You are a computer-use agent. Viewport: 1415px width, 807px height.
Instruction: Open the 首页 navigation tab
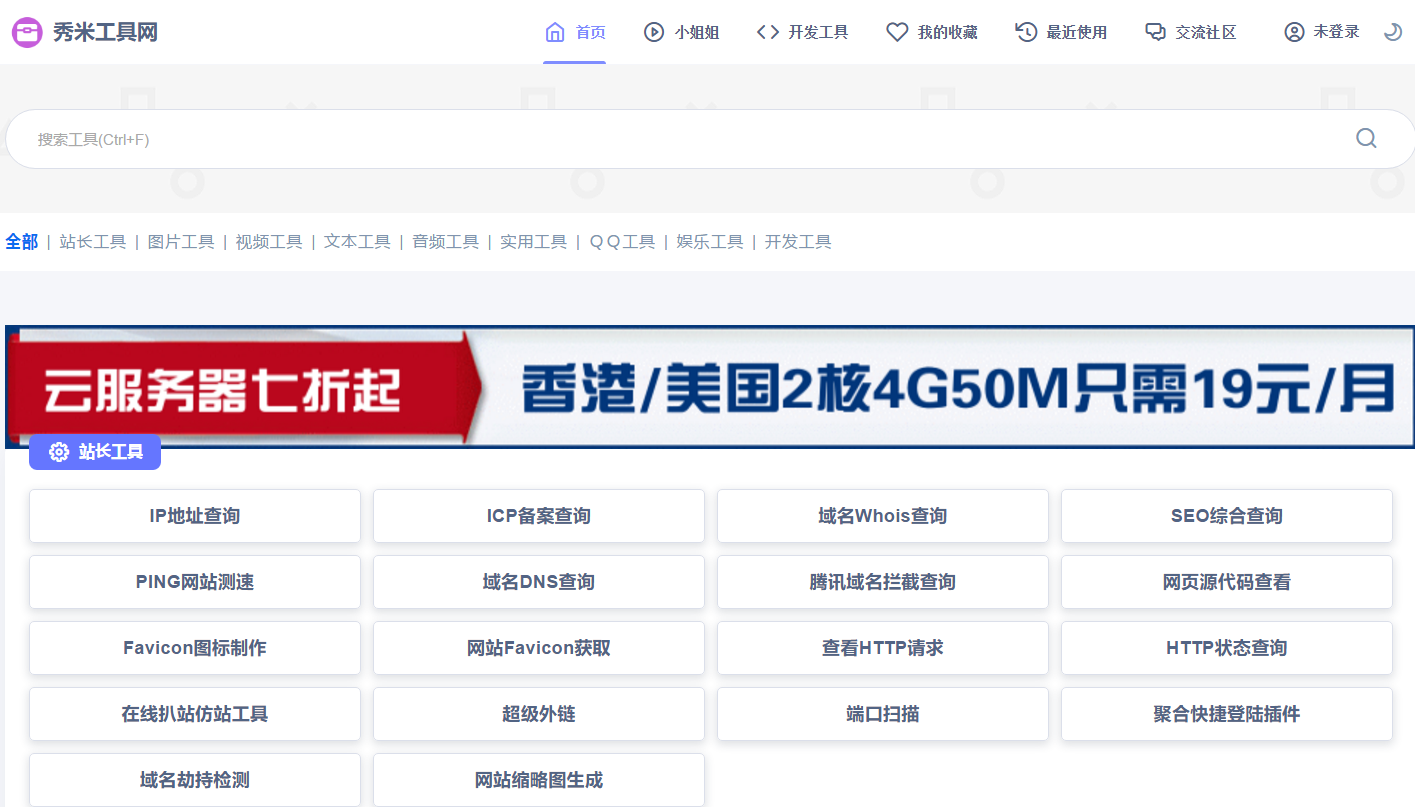tap(575, 32)
